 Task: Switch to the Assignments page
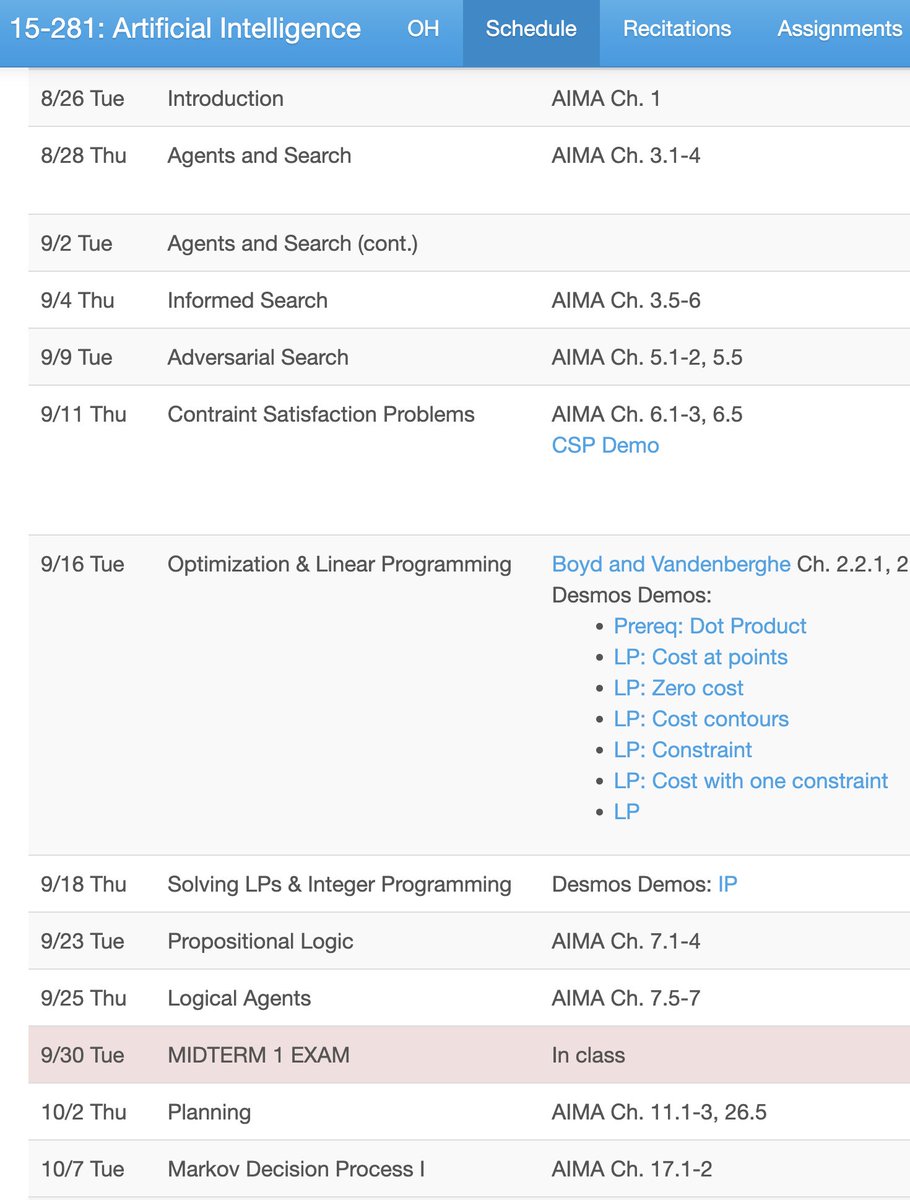click(x=840, y=29)
